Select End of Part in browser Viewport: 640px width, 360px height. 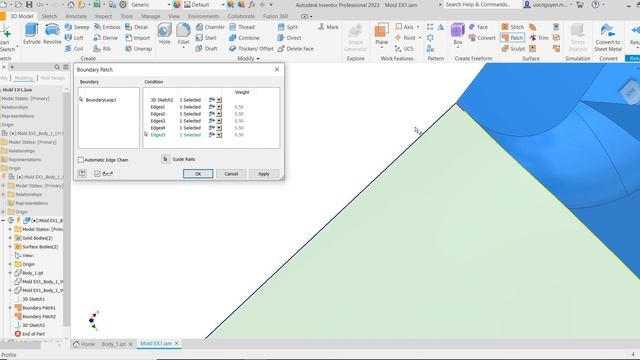tap(33, 334)
